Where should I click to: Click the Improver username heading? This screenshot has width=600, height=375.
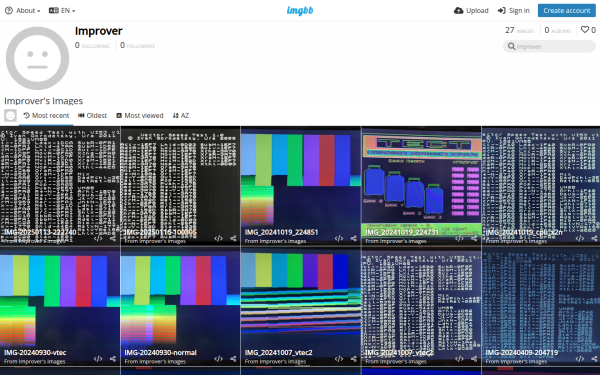[x=99, y=31]
